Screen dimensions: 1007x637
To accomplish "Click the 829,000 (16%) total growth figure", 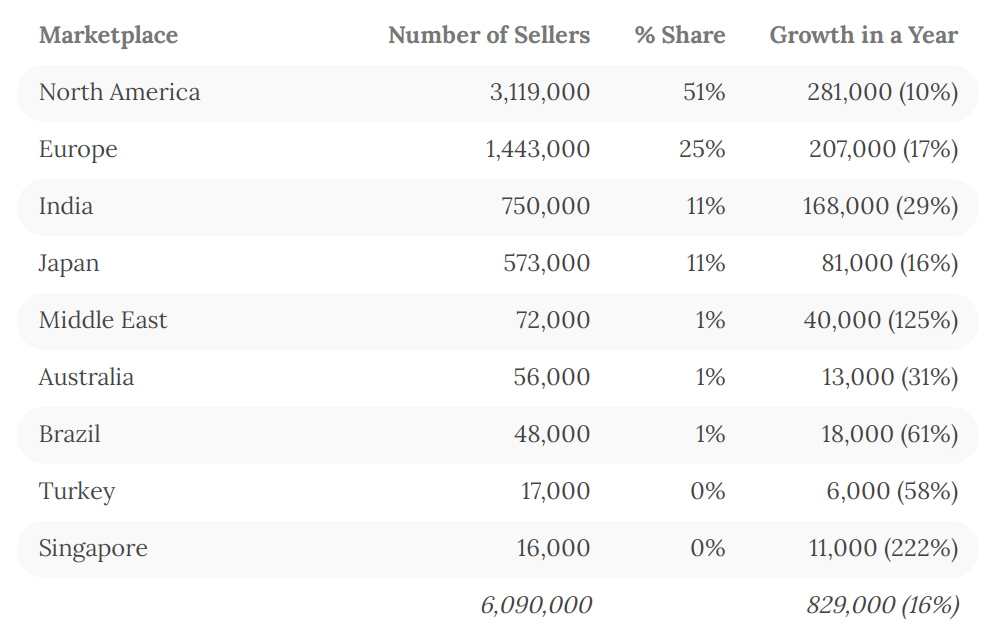I will pos(883,605).
